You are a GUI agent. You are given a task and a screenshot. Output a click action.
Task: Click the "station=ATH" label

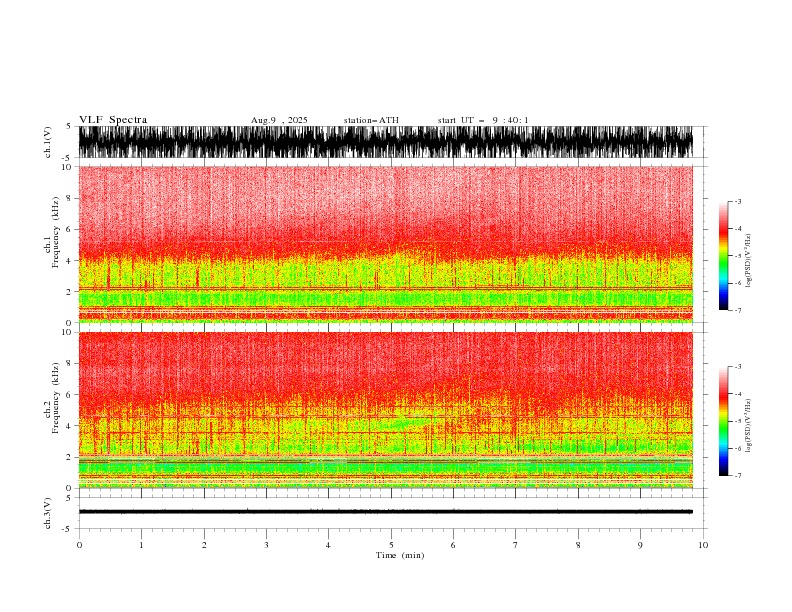[x=371, y=120]
